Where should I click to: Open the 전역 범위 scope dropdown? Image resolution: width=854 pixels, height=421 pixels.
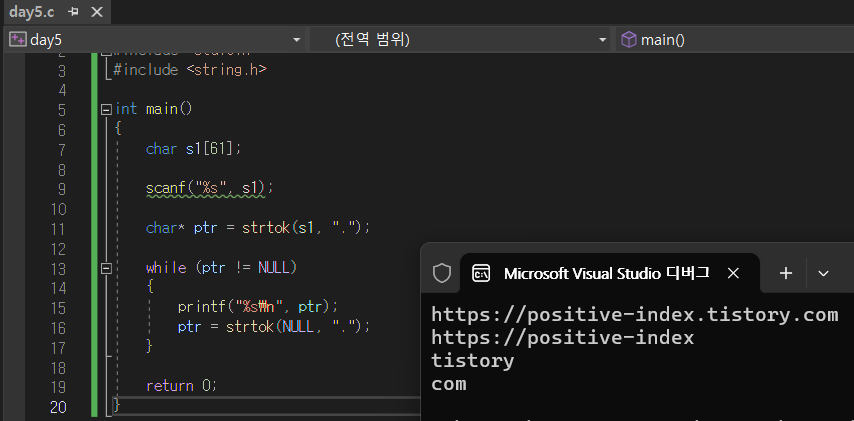pyautogui.click(x=602, y=40)
